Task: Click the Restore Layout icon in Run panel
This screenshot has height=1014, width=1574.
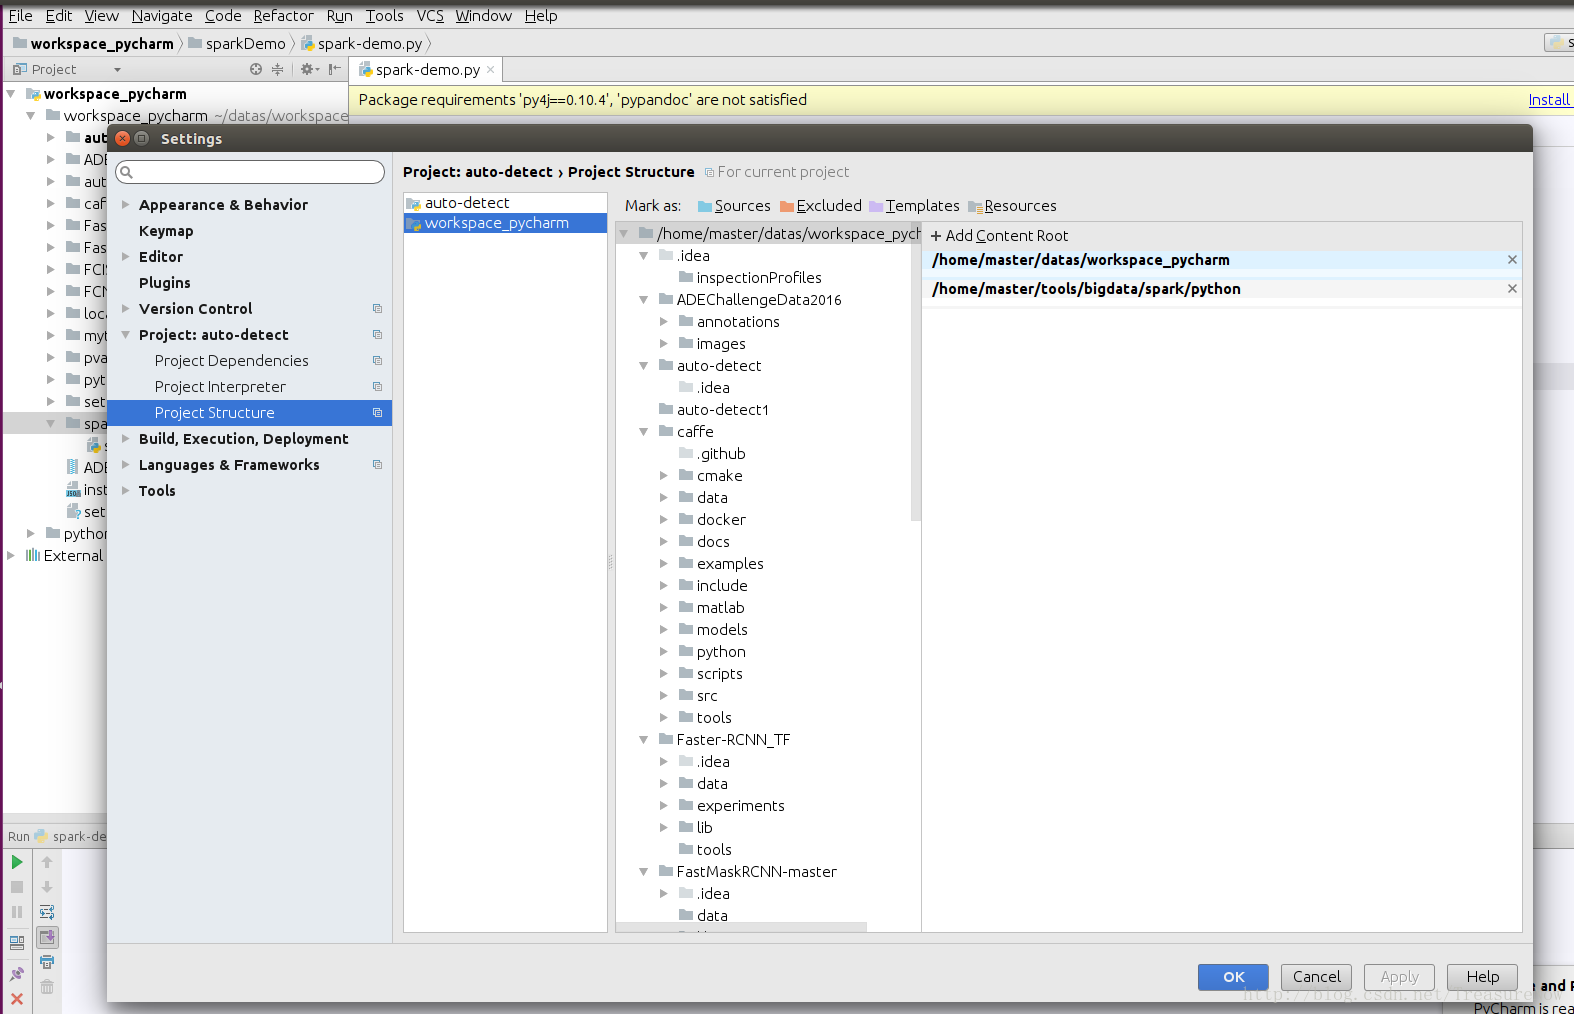Action: (x=17, y=942)
